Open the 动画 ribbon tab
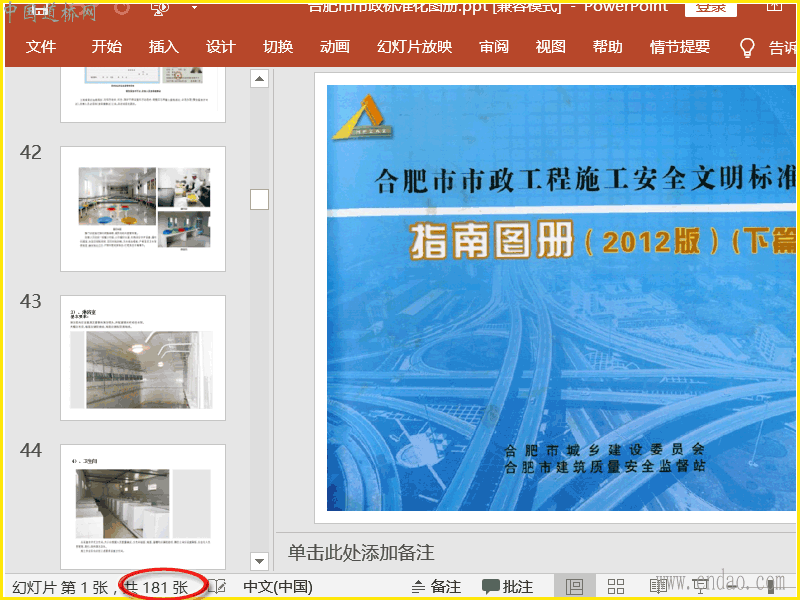The height and width of the screenshot is (600, 800). [335, 47]
